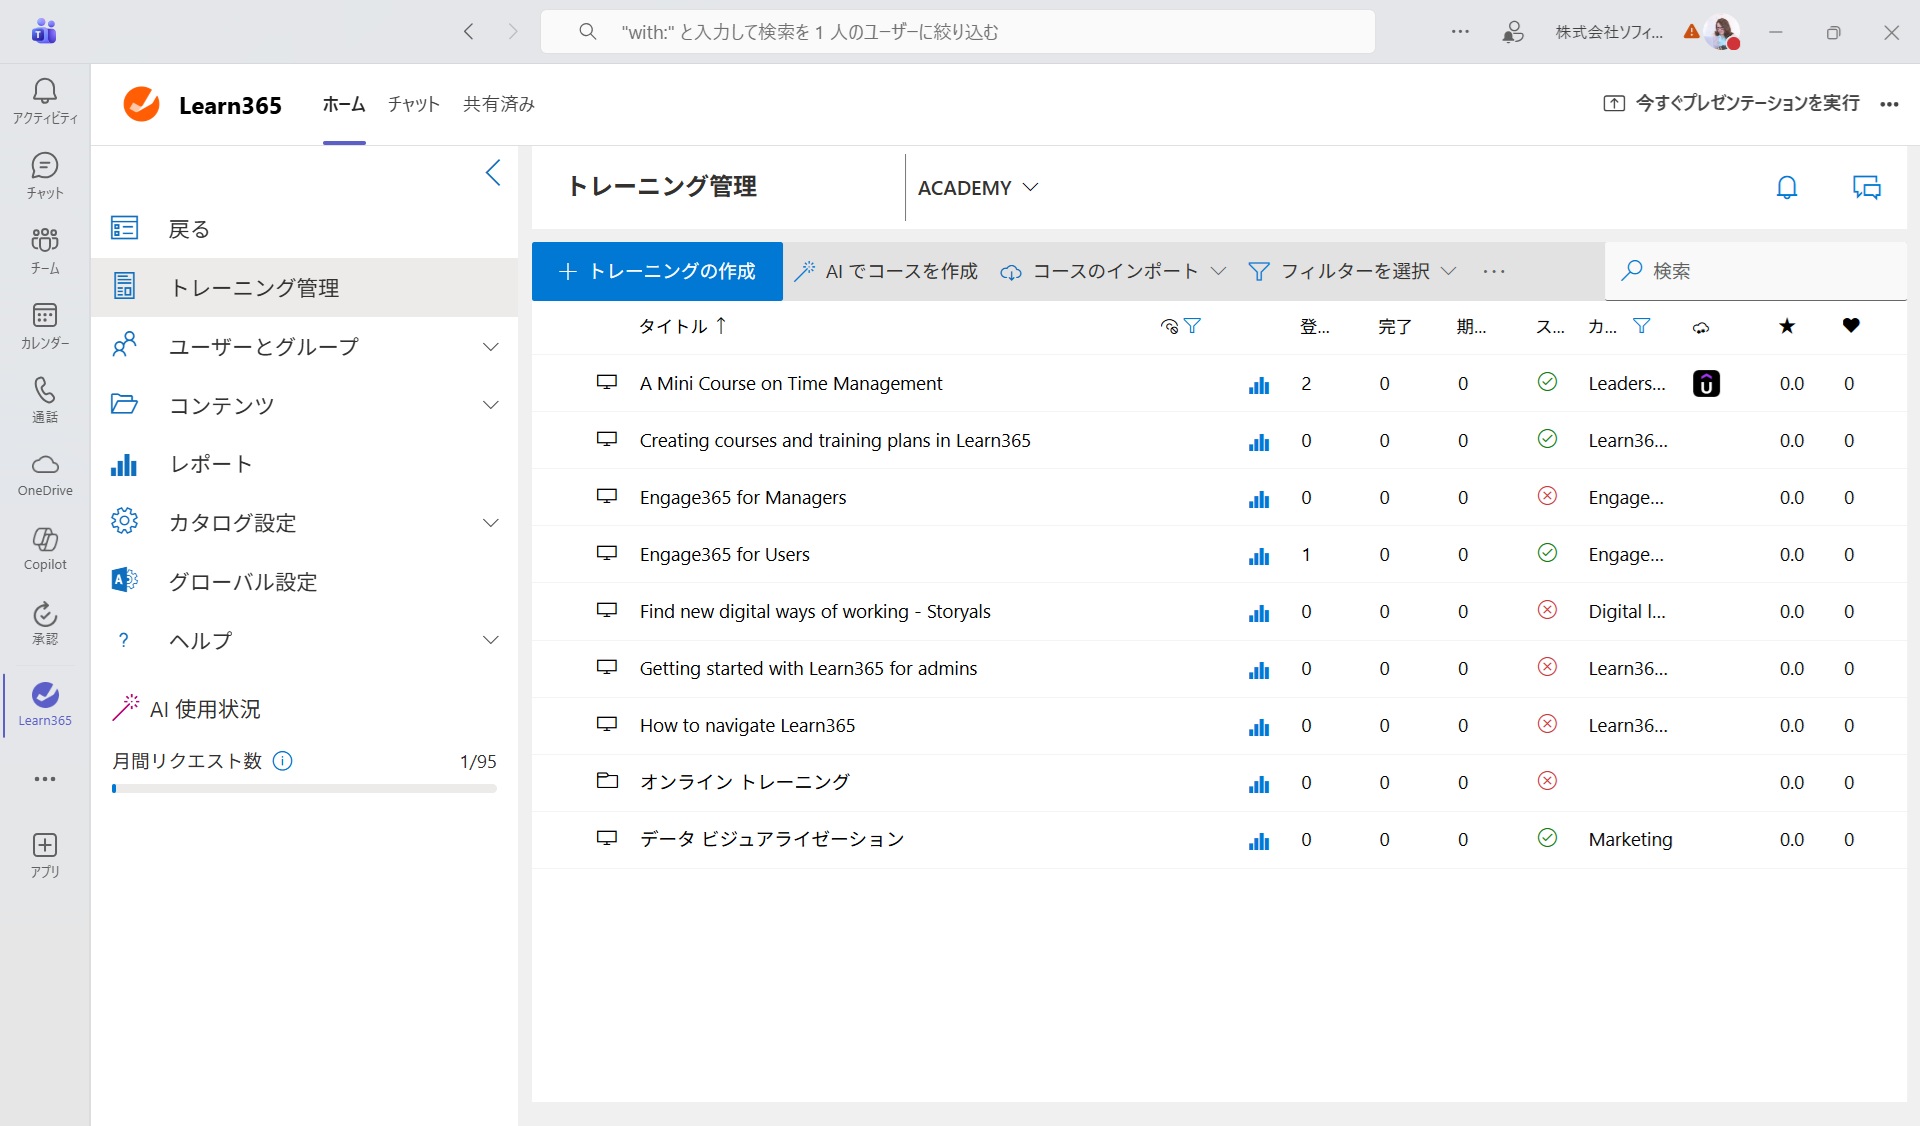Open OneDrive from the Teams rail
This screenshot has width=1920, height=1126.
coord(45,475)
